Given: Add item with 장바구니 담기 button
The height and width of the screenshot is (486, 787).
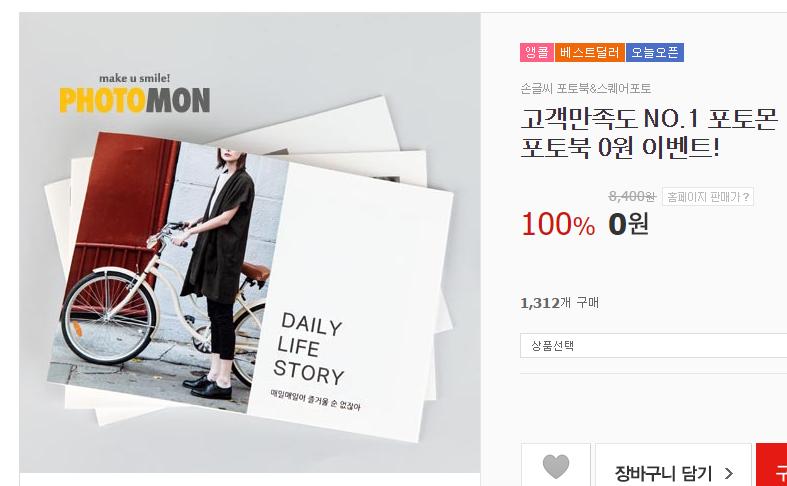Looking at the screenshot, I should click(673, 465).
